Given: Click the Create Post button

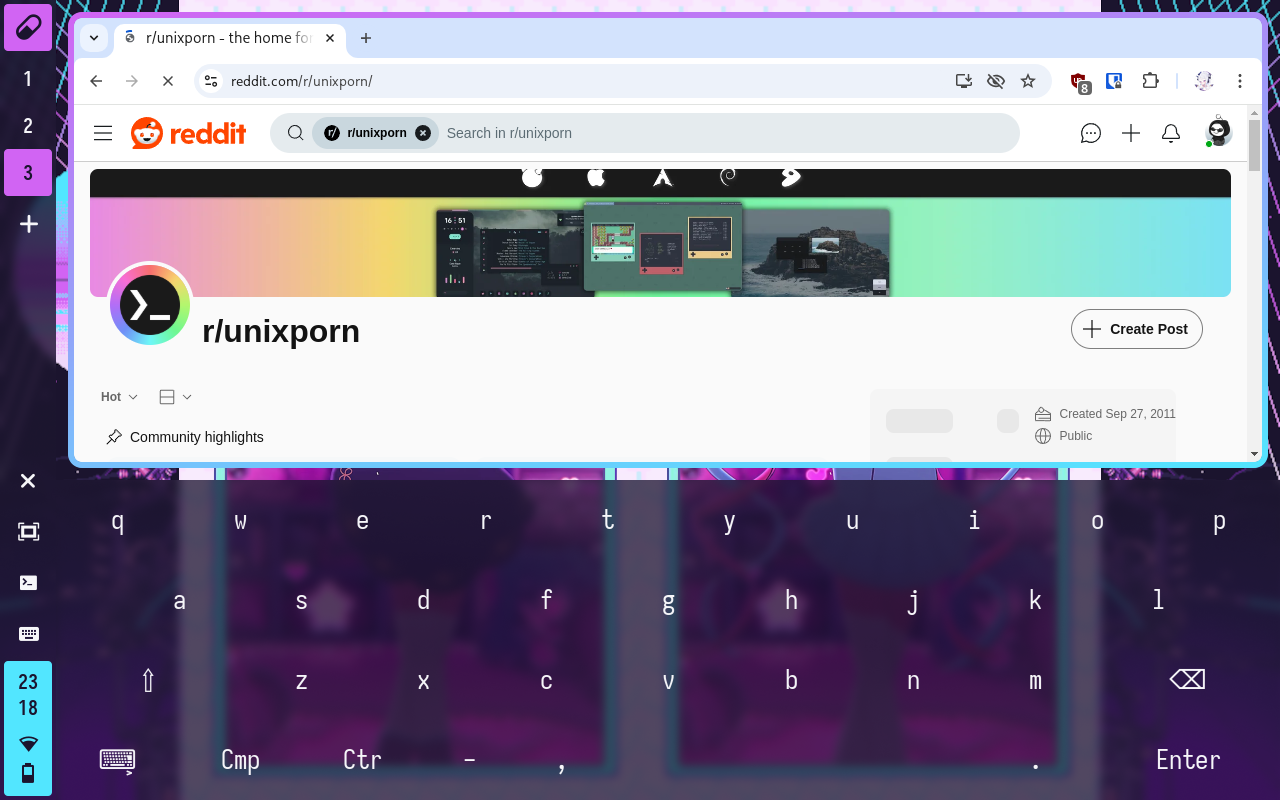Looking at the screenshot, I should coord(1136,329).
